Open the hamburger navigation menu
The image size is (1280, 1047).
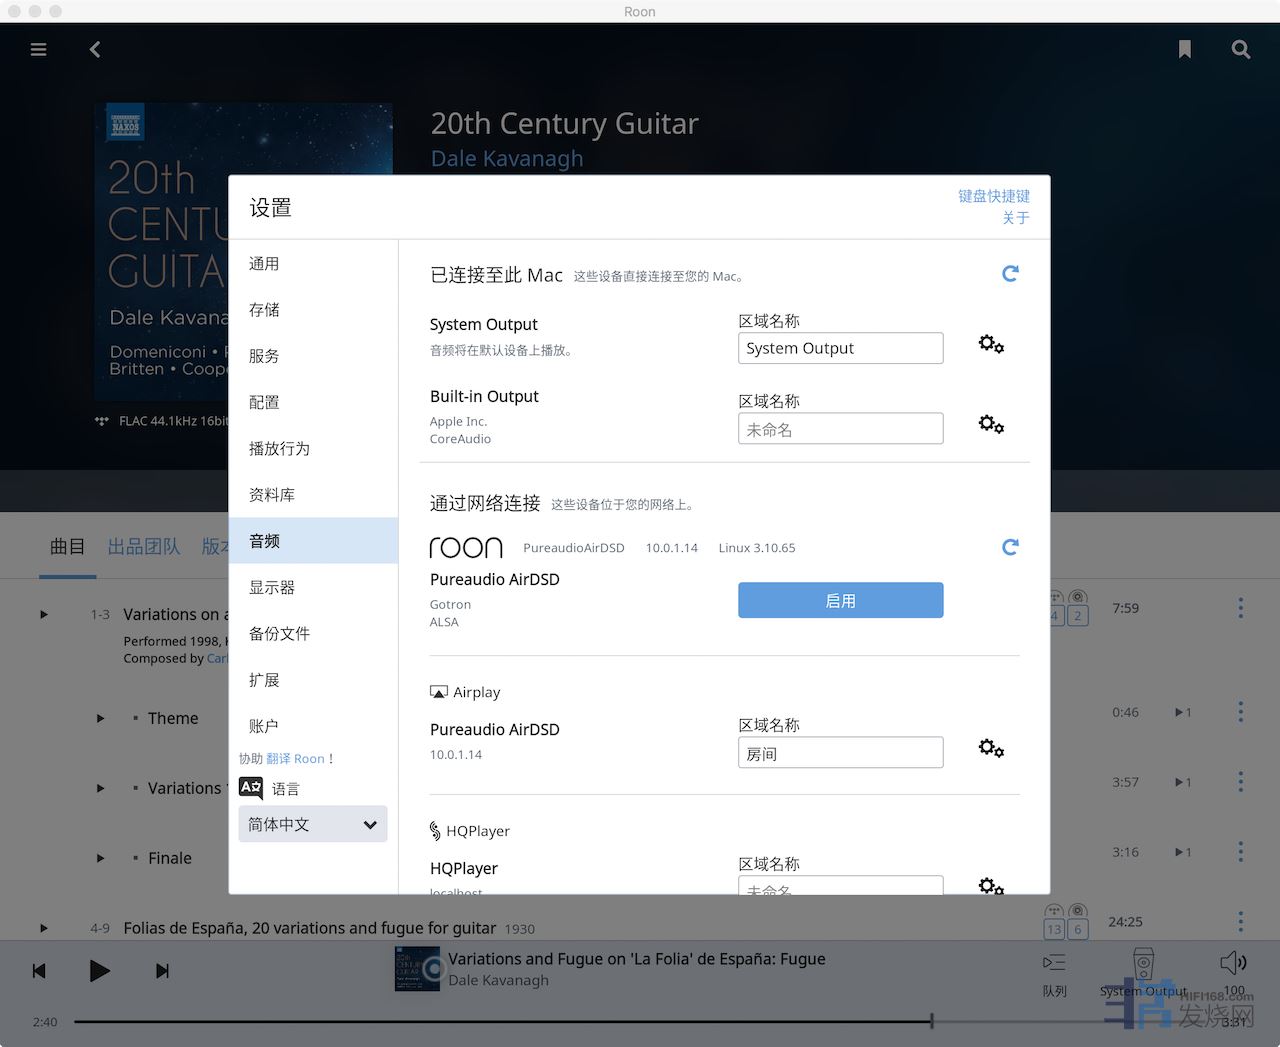point(39,49)
